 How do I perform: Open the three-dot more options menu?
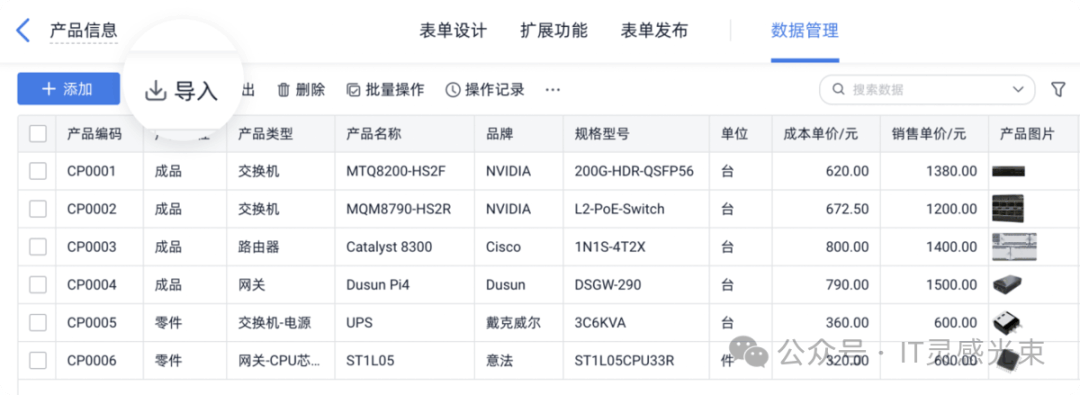coord(552,90)
